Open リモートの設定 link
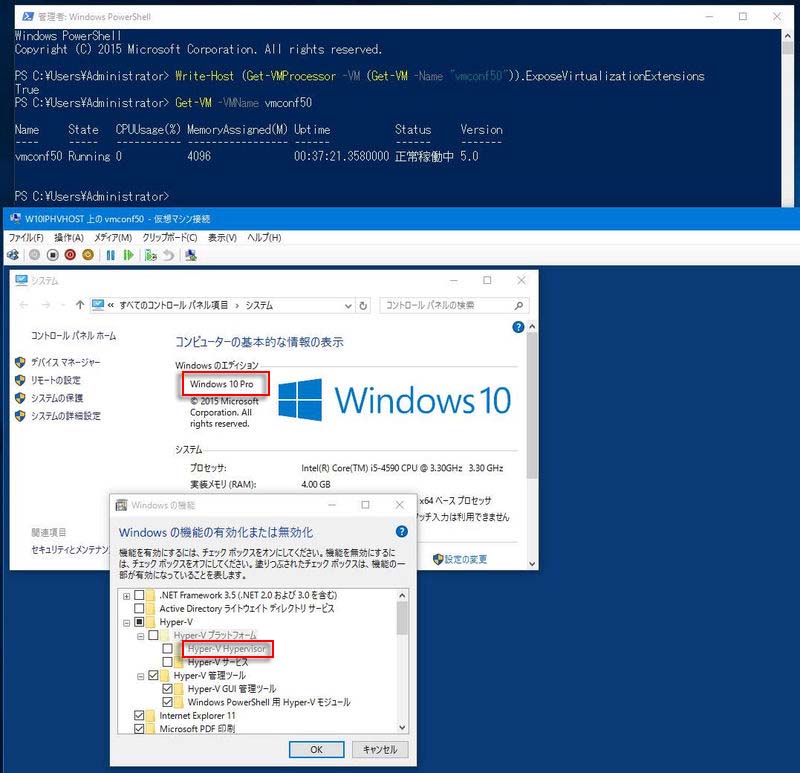800x773 pixels. point(55,380)
